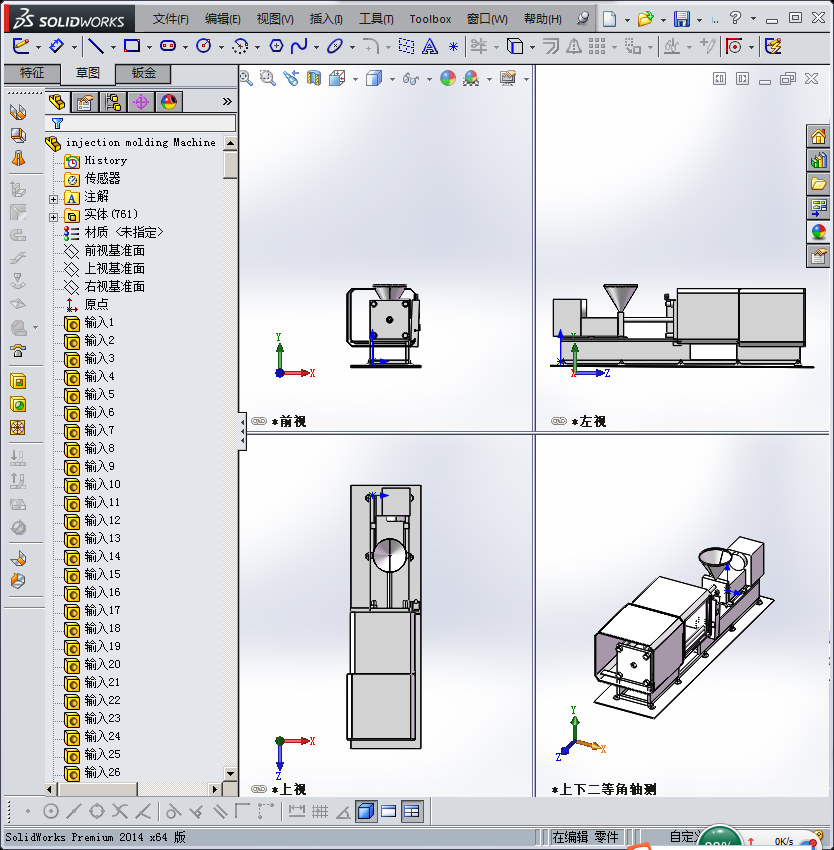This screenshot has width=834, height=850.
Task: Toggle the link views icon beside *左视
Action: point(559,421)
